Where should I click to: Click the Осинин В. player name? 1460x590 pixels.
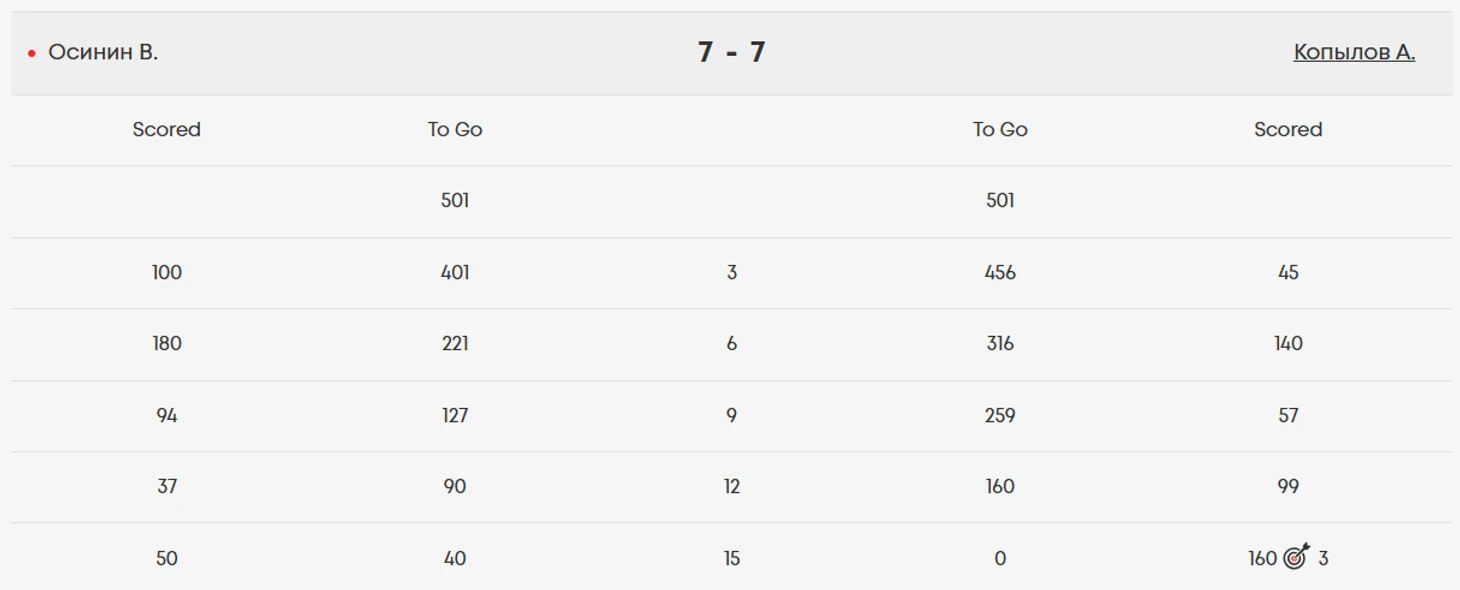pyautogui.click(x=103, y=52)
